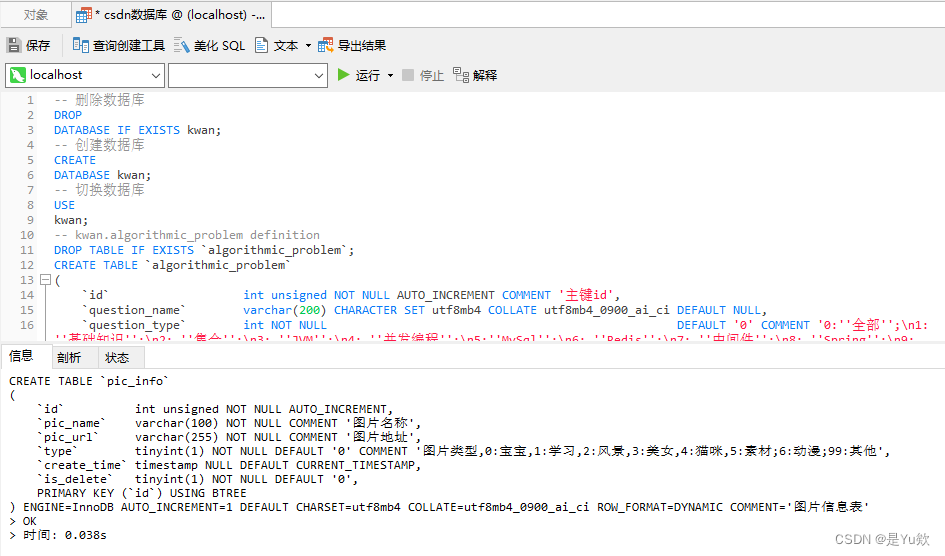Click the localhost connection icon
Screen dimensions: 945x556
(x=18, y=75)
